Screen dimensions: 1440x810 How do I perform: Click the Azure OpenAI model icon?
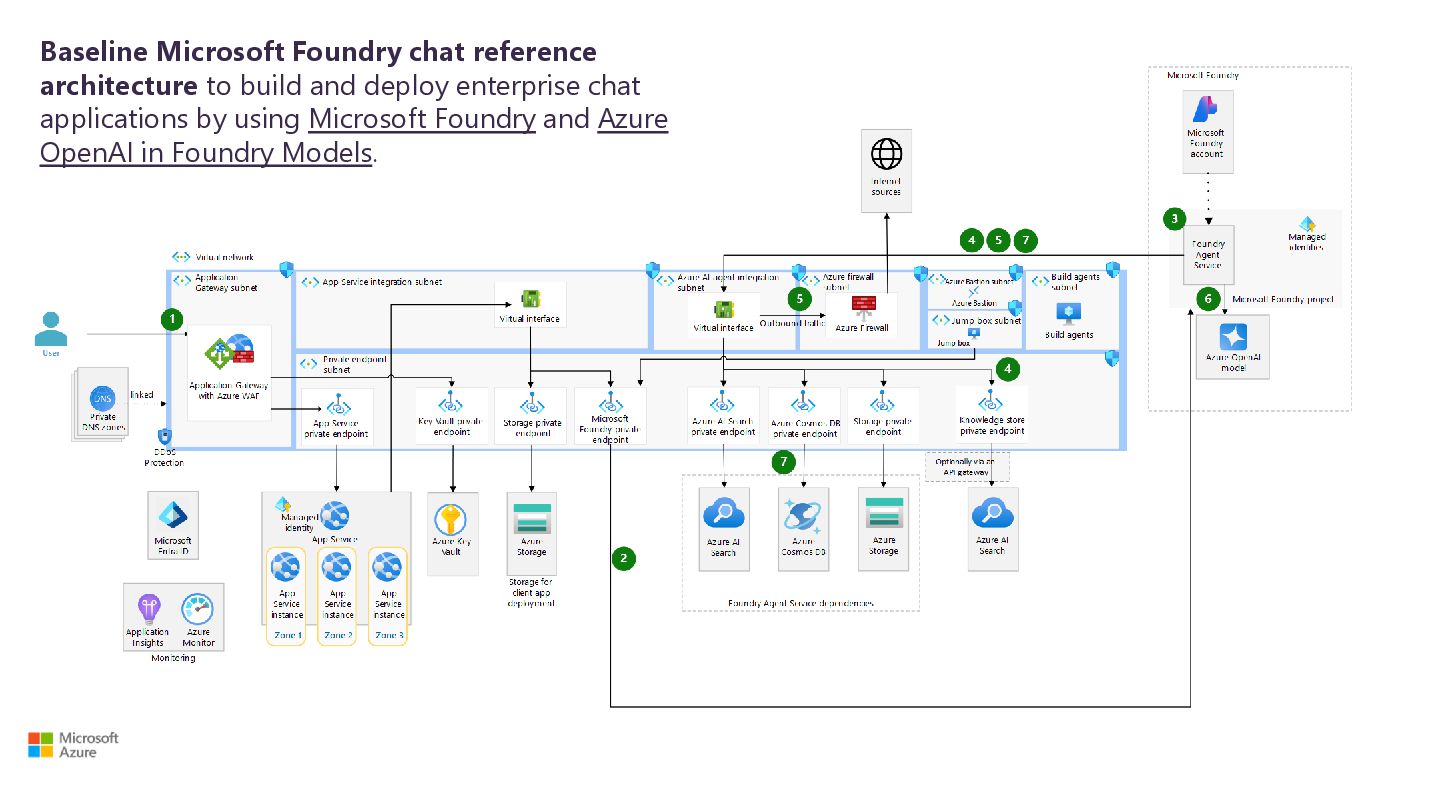tap(1232, 336)
